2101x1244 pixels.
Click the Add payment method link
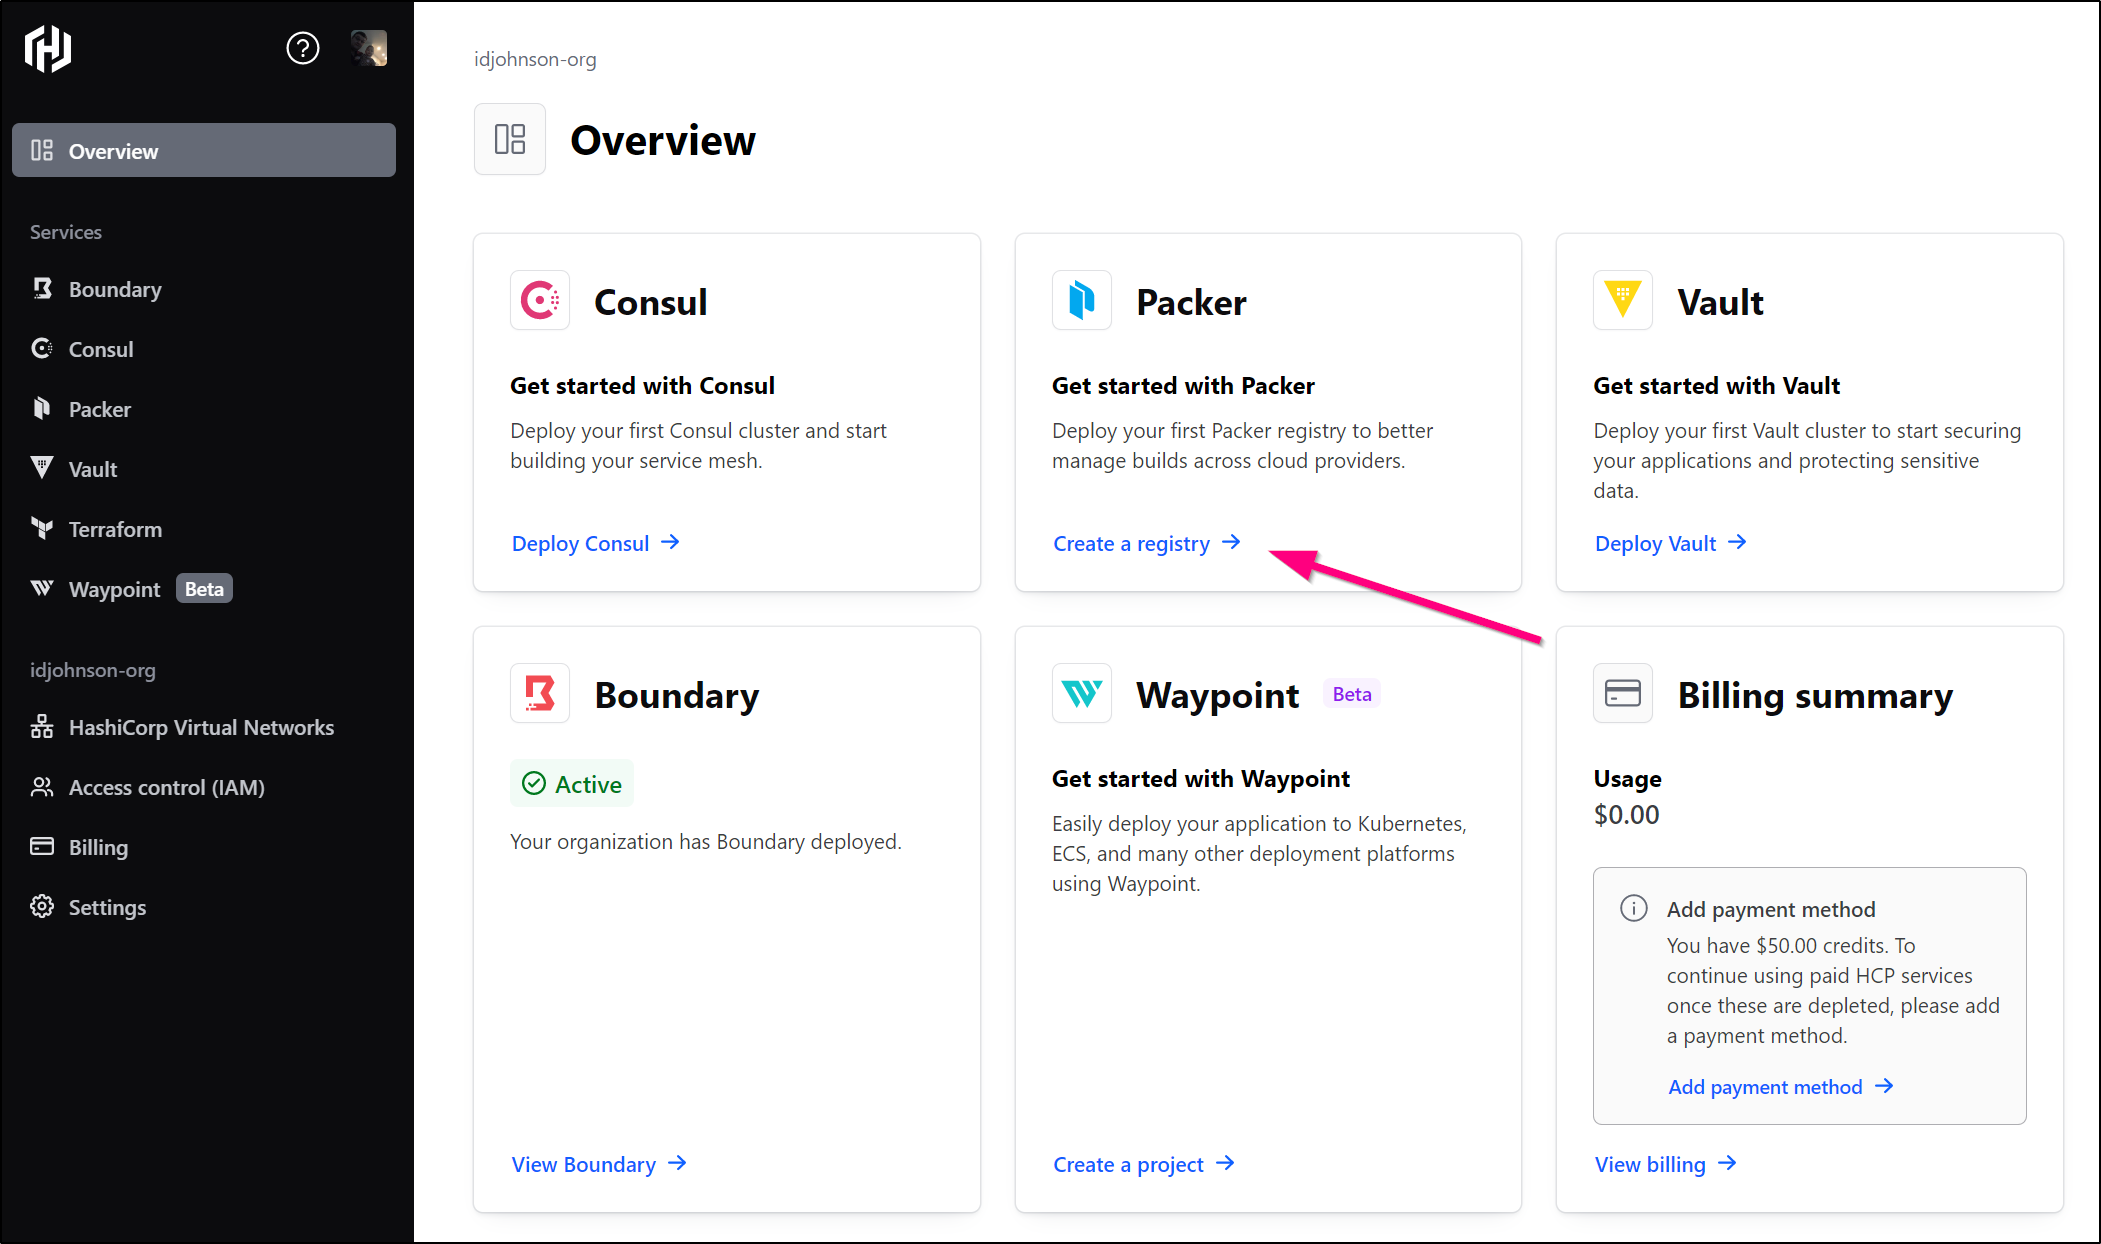[x=1781, y=1087]
